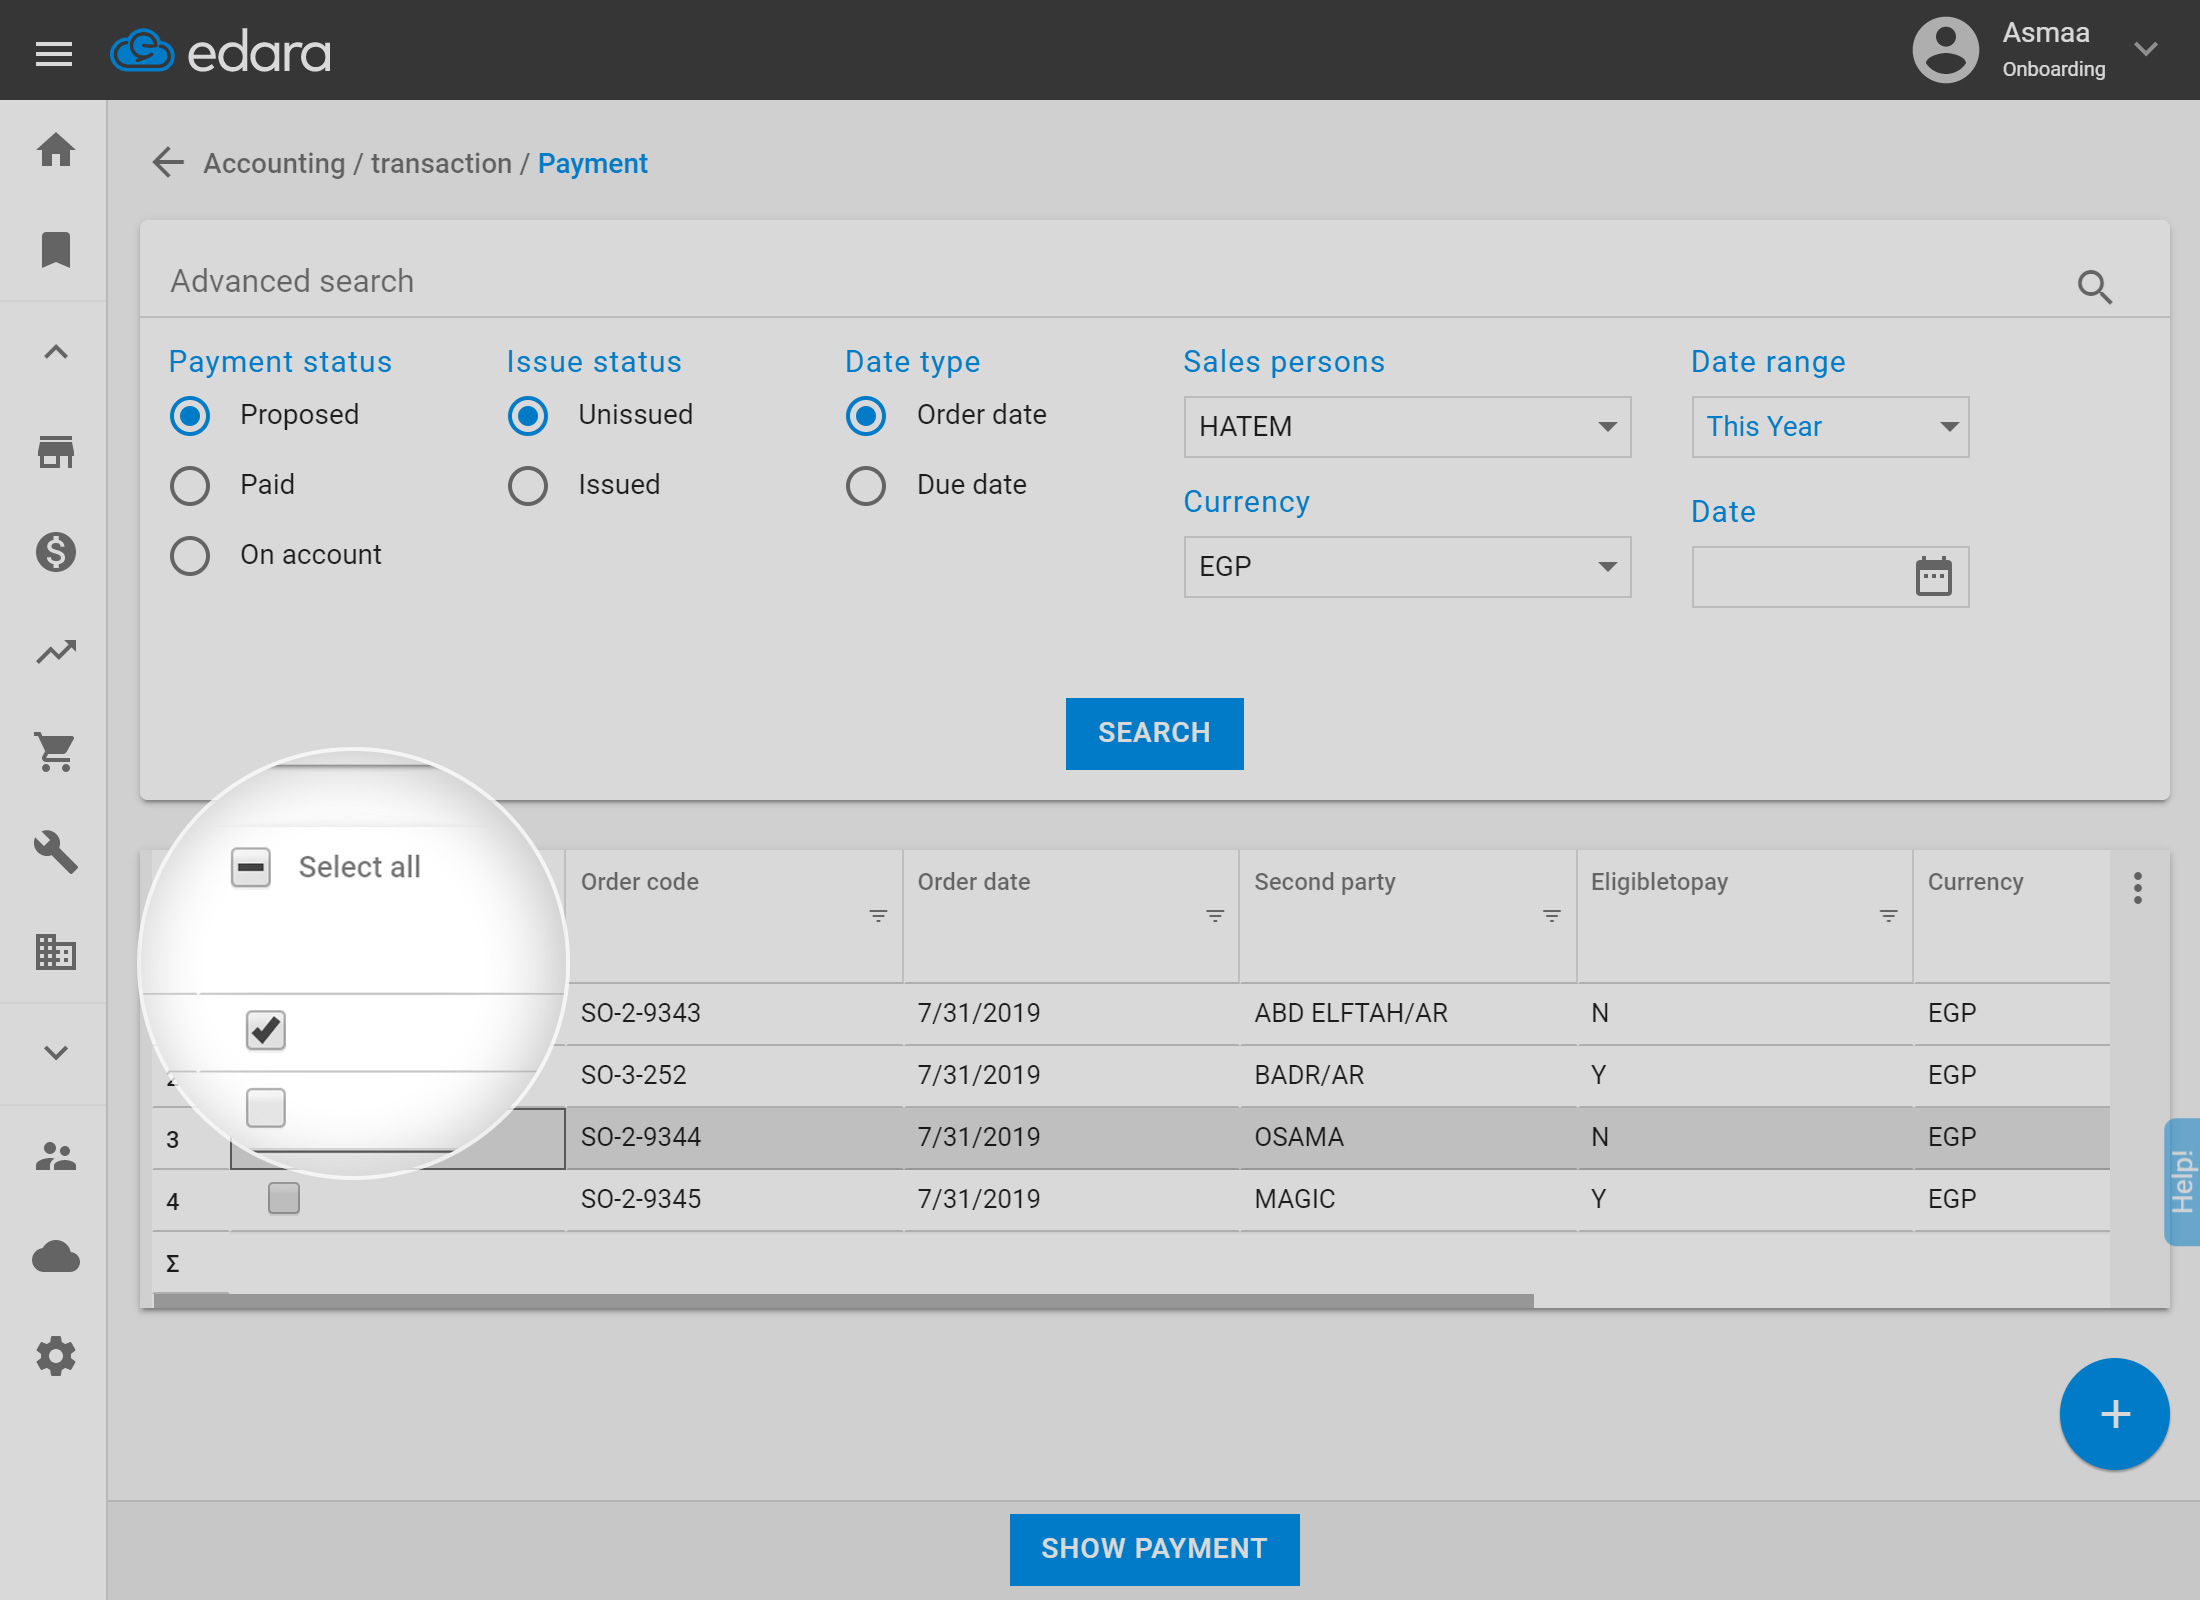Open the grid's three-dot column menu
The width and height of the screenshot is (2200, 1600).
click(x=2137, y=887)
